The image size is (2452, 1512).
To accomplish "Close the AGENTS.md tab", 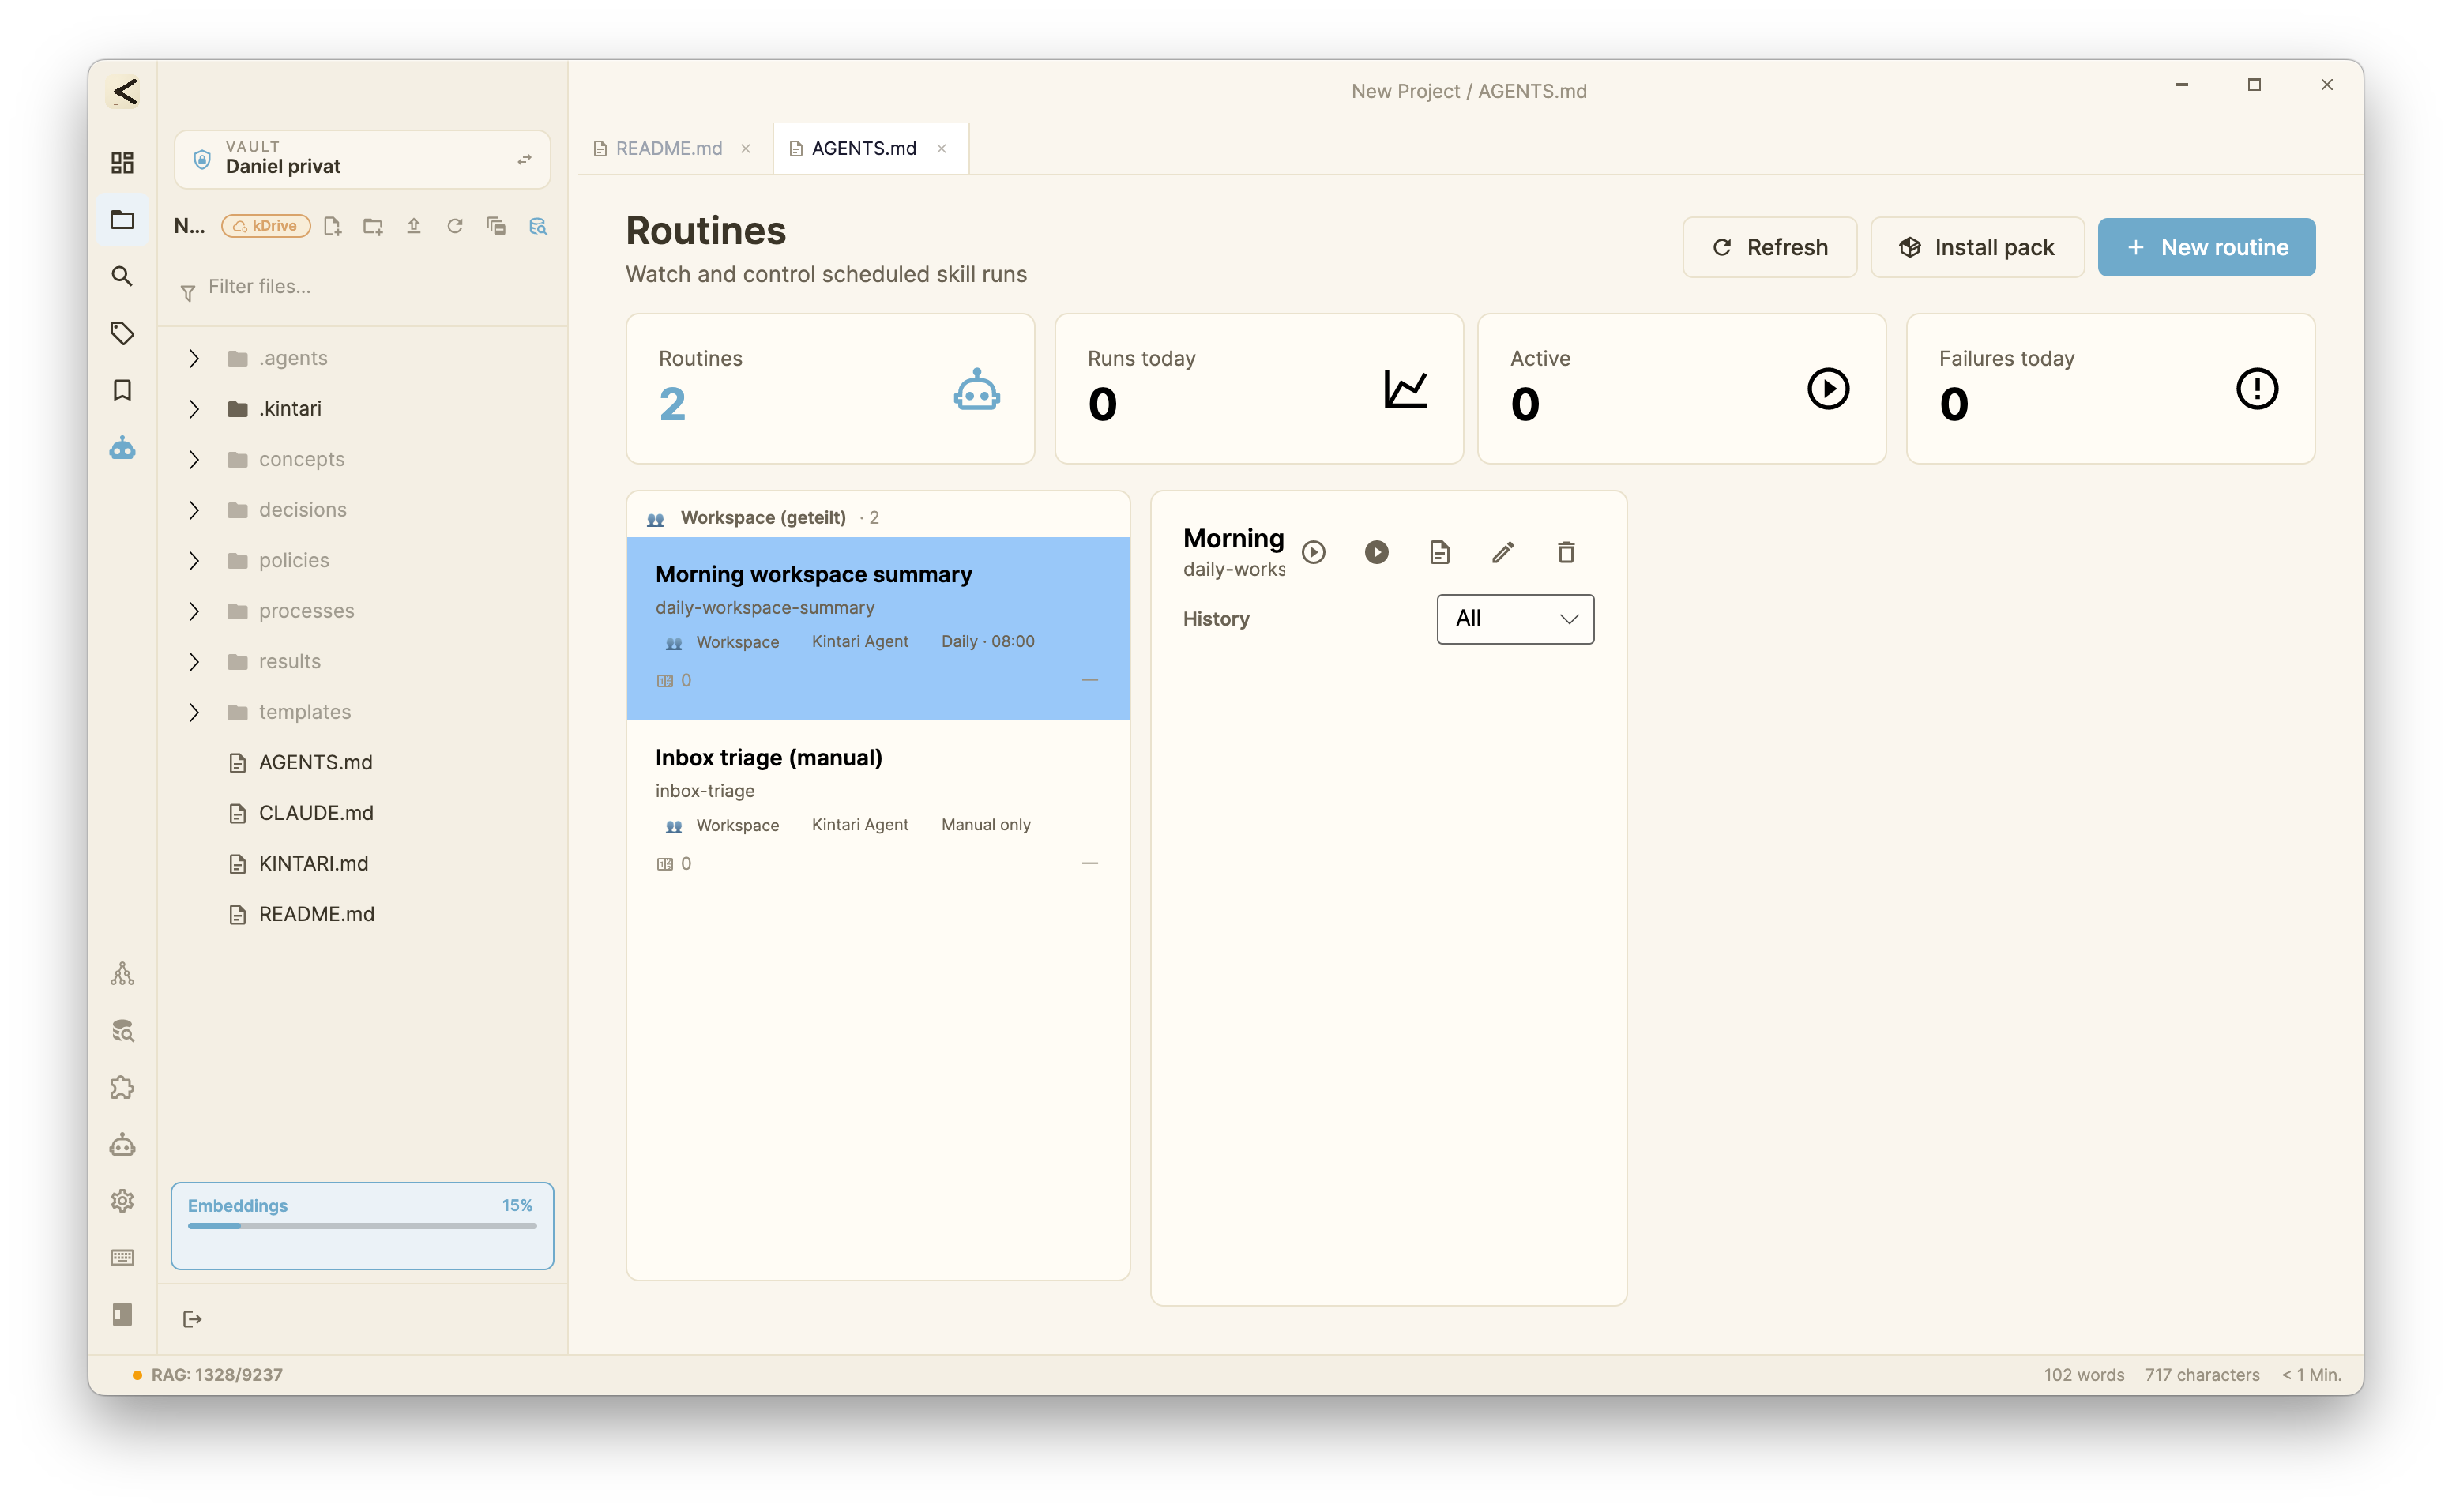I will click(x=941, y=148).
